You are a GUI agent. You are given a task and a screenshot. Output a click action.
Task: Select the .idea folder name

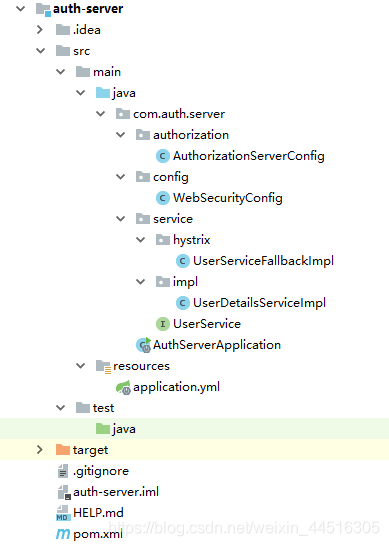click(87, 30)
